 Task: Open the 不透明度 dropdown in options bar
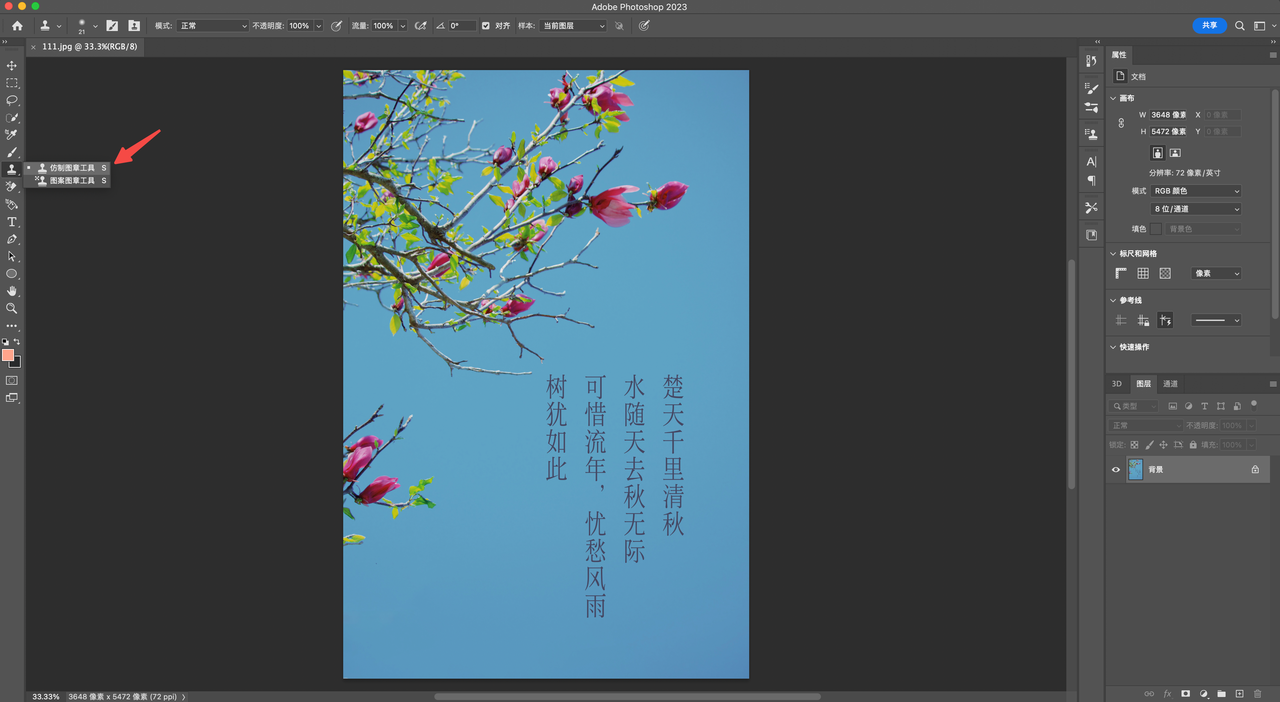click(318, 26)
